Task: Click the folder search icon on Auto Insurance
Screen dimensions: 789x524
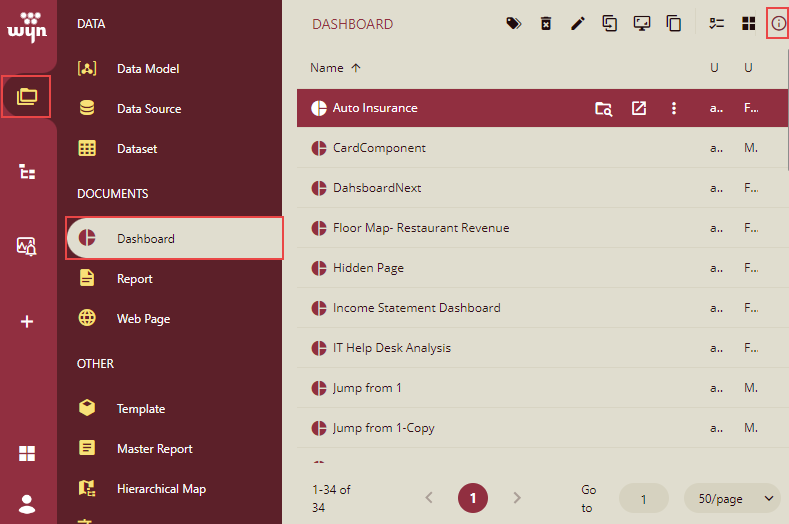Action: click(603, 108)
